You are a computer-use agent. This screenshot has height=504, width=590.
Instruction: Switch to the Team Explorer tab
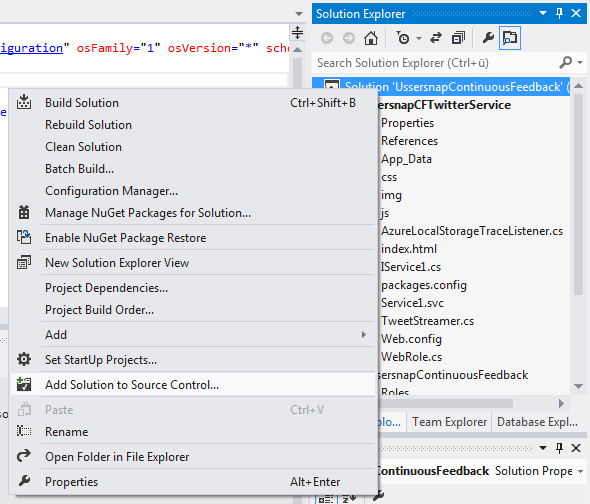449,422
